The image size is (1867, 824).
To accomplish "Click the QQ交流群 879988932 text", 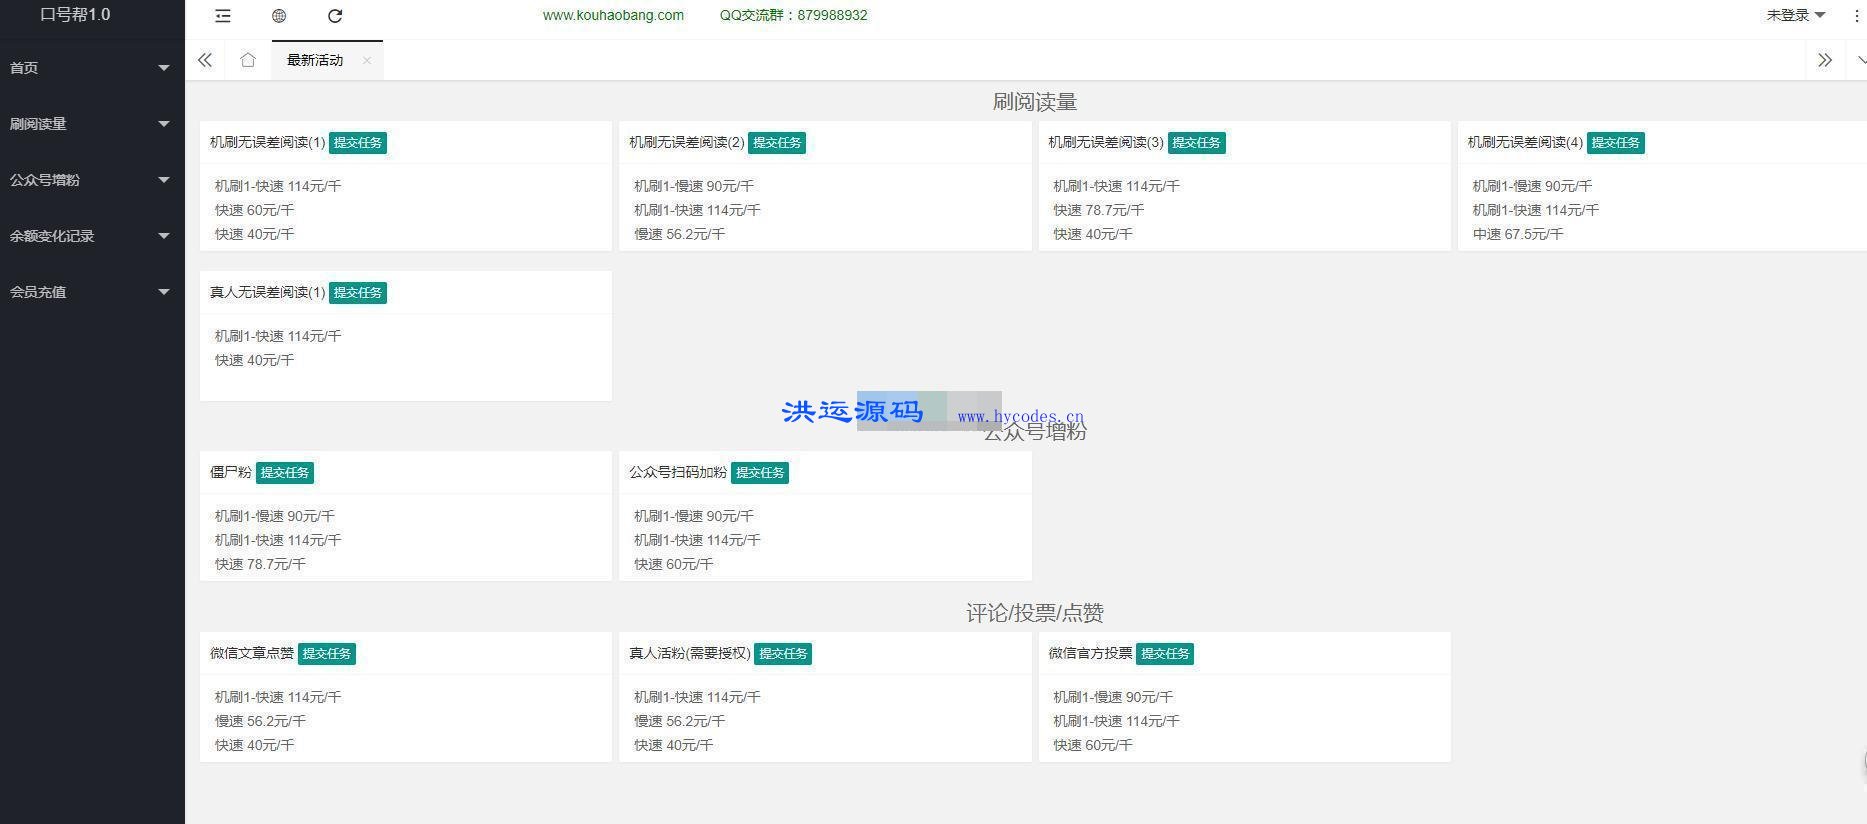I will coord(793,15).
